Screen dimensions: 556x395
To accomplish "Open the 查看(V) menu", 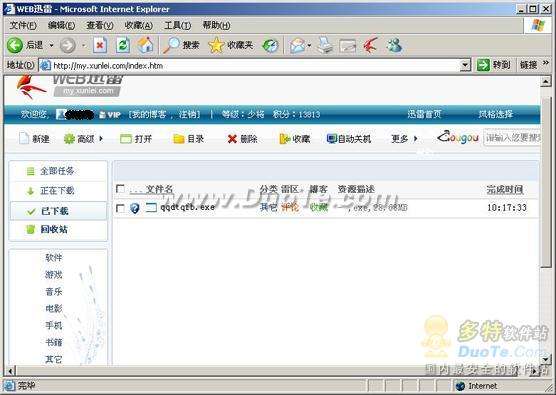I will [100, 25].
